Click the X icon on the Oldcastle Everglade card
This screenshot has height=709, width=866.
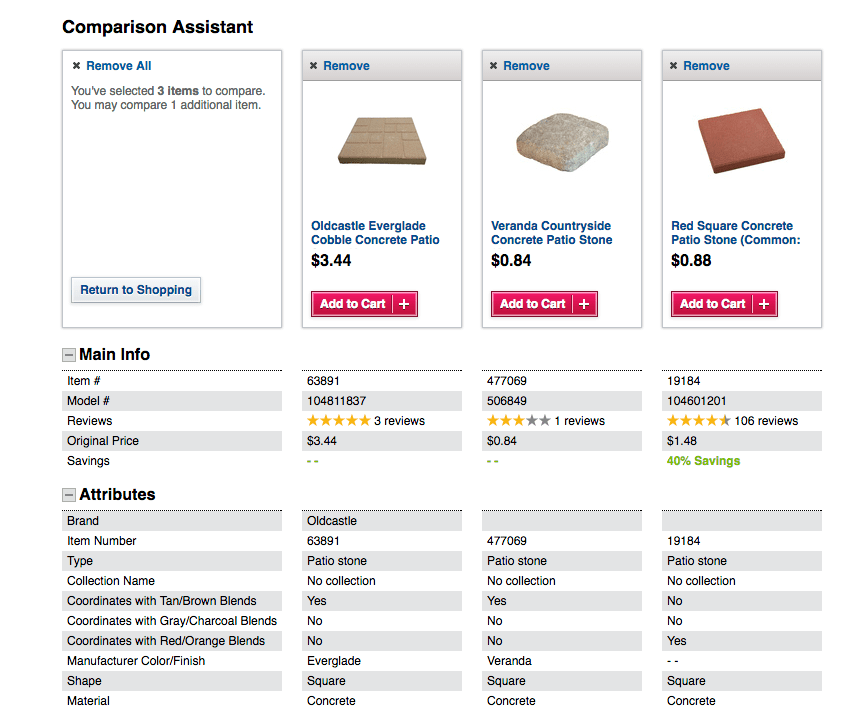point(313,66)
